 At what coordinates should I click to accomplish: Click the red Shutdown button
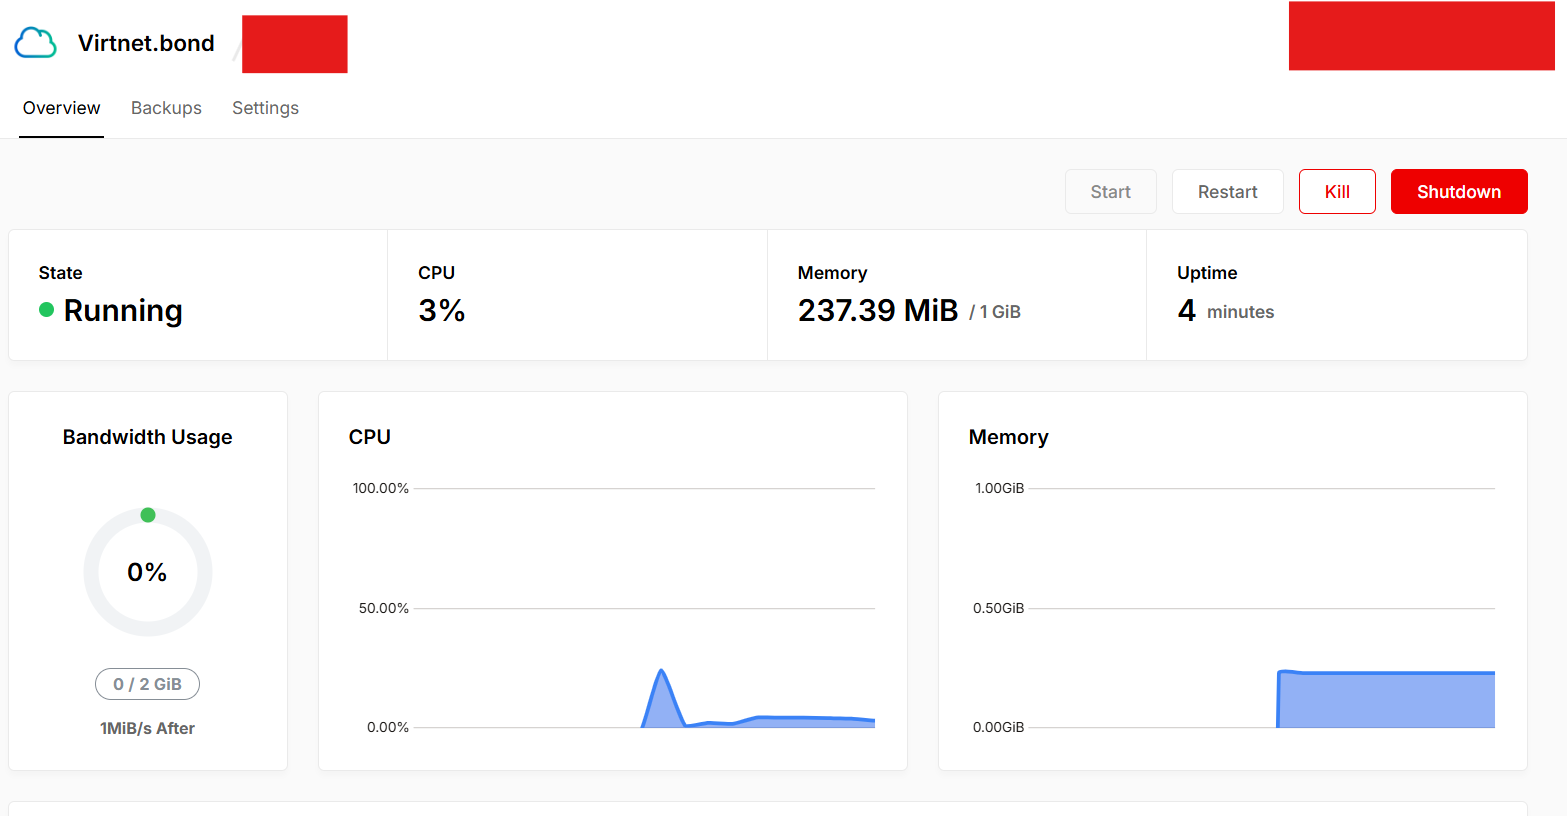coord(1458,192)
